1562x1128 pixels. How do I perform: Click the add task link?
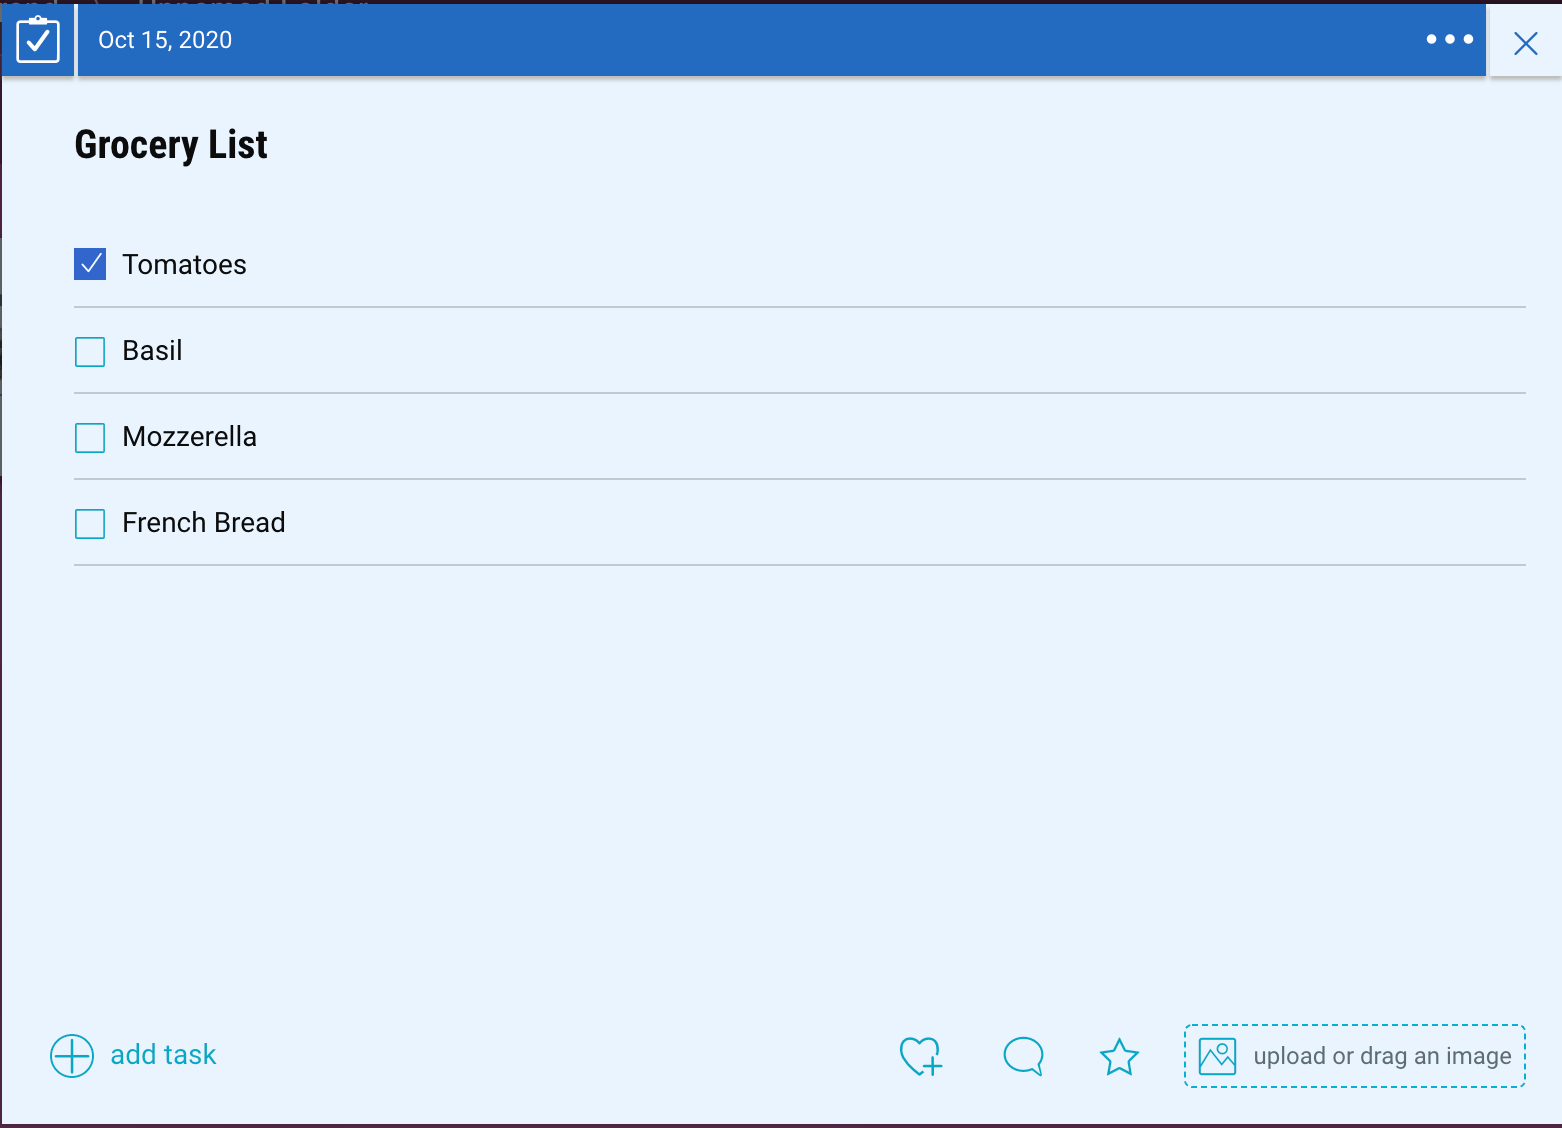point(163,1055)
